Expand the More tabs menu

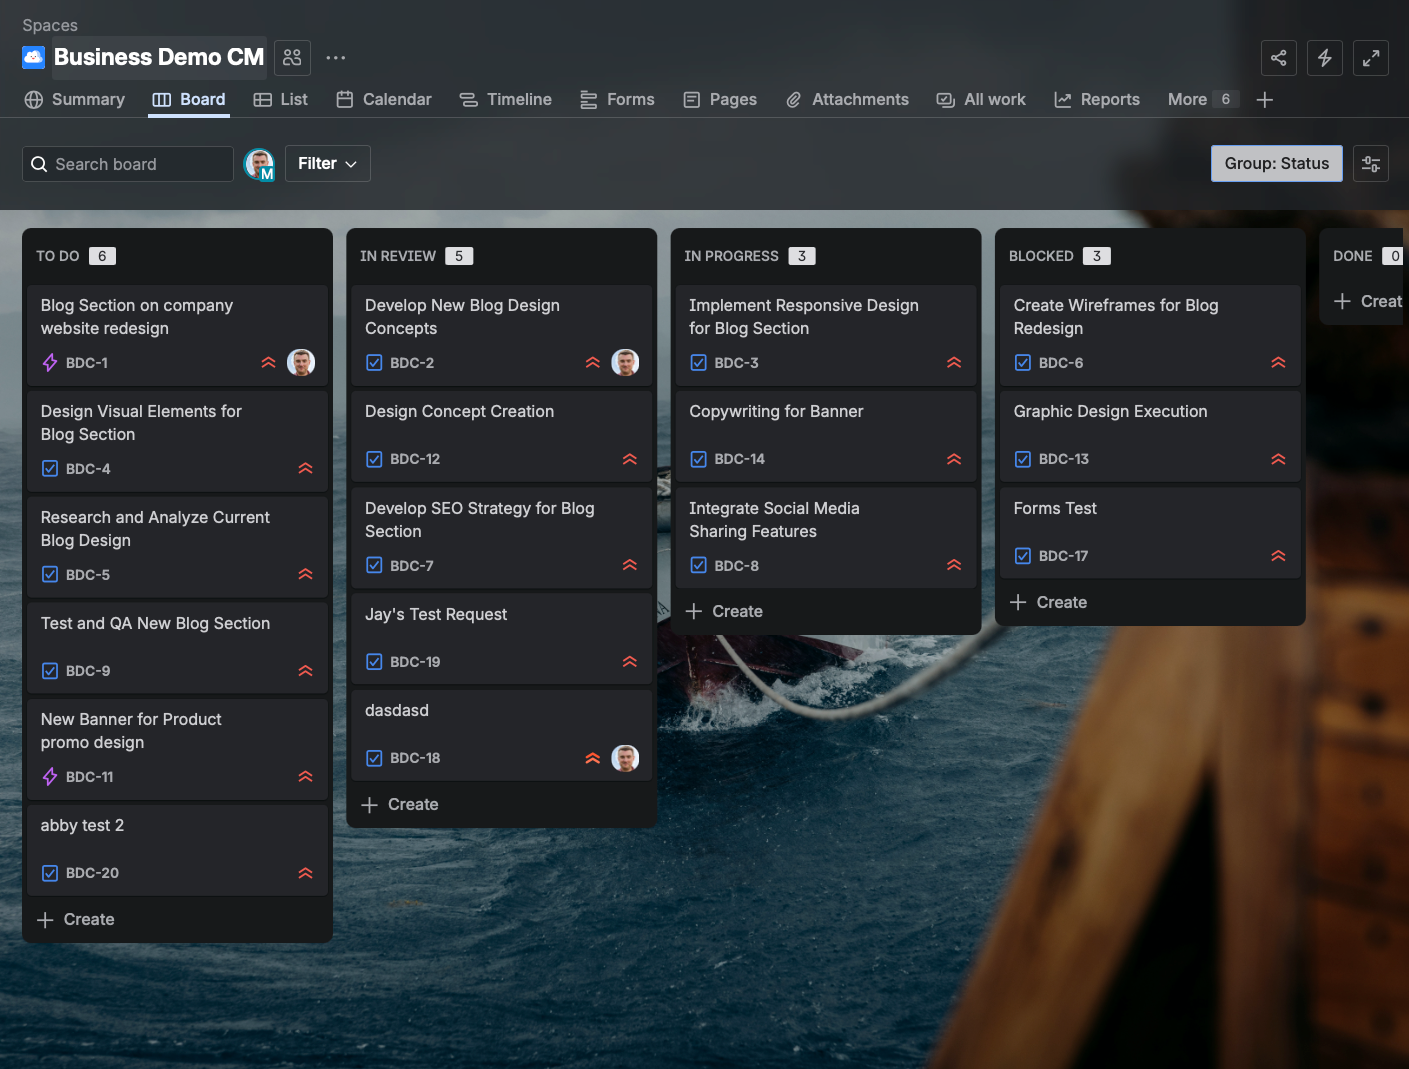tap(1201, 100)
